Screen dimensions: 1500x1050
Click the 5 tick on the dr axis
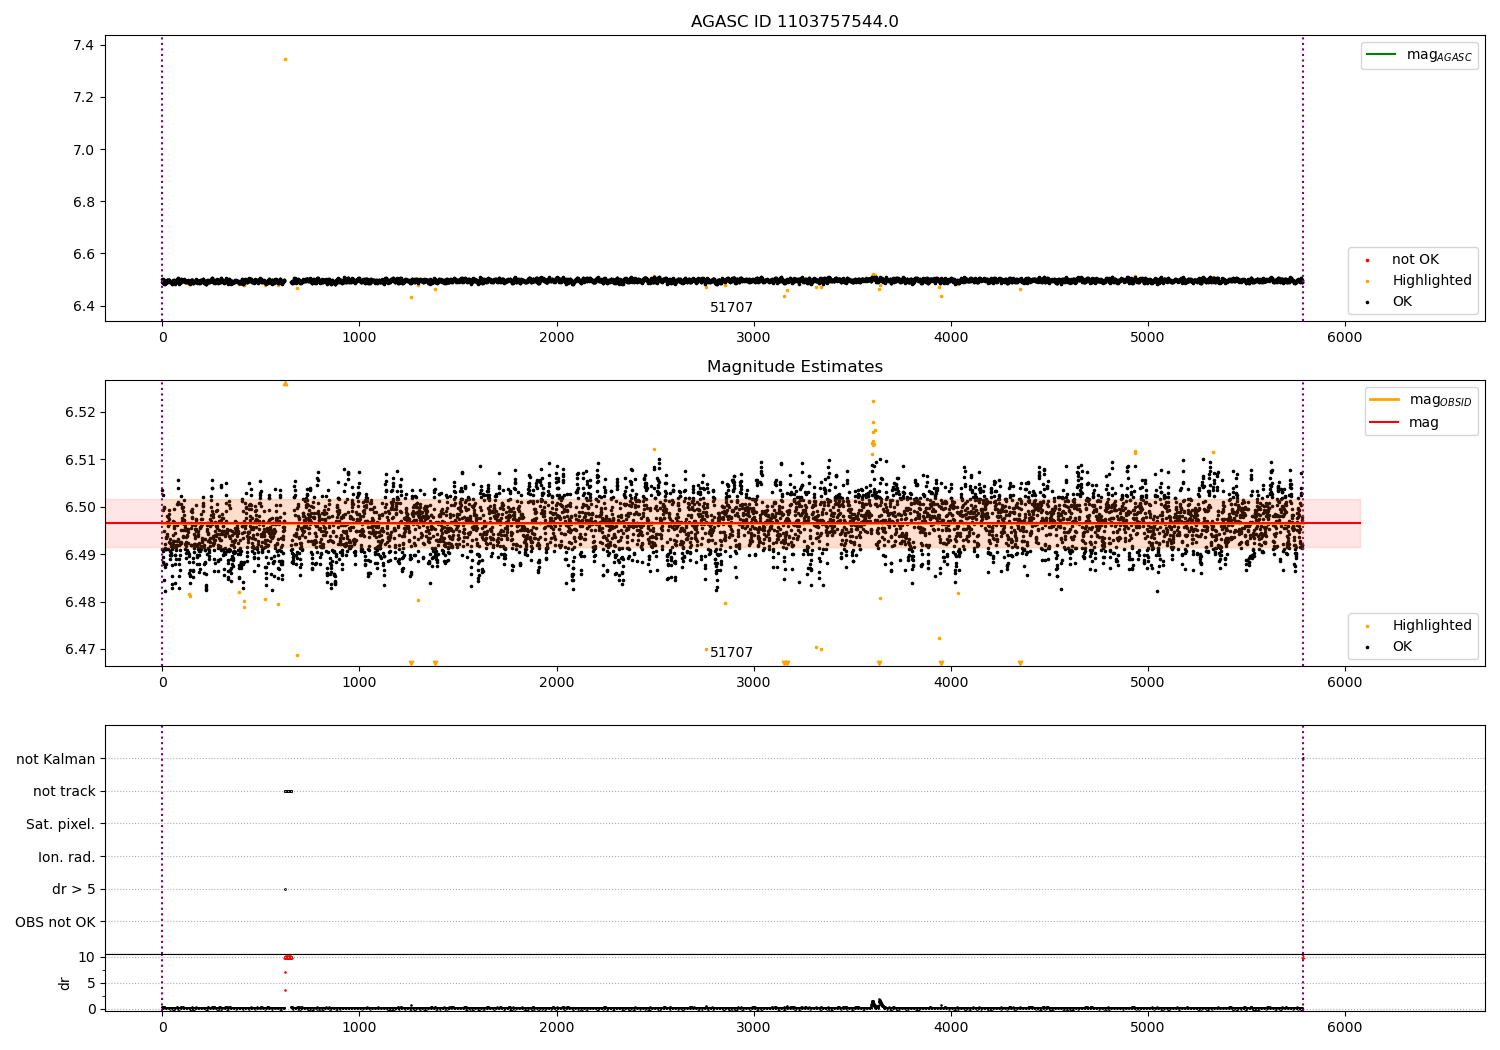[91, 983]
